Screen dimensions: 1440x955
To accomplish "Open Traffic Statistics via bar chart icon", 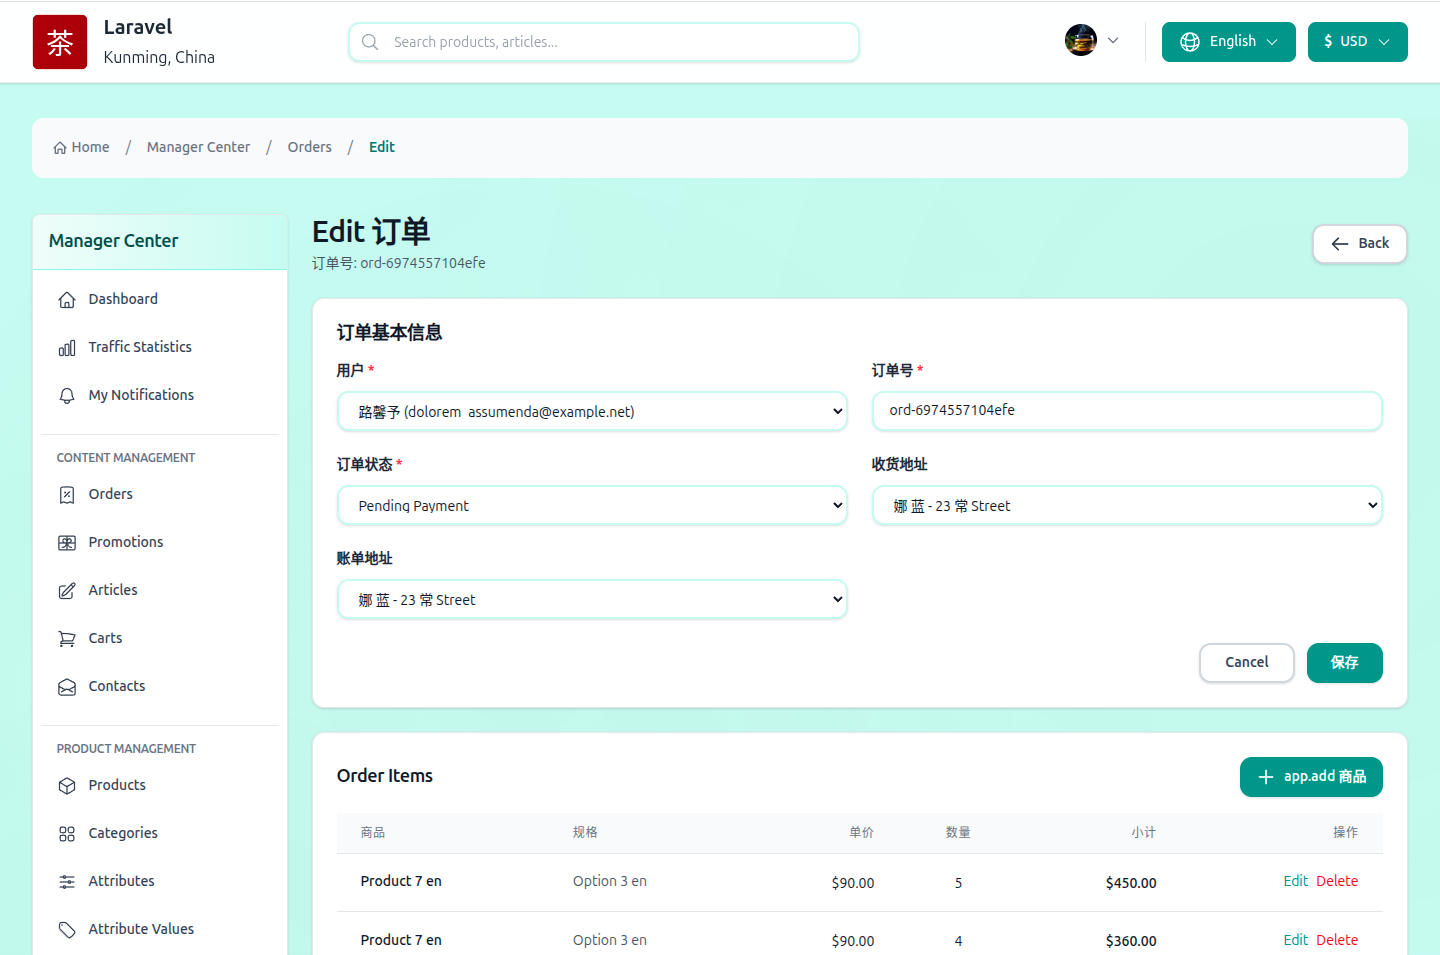I will [x=66, y=346].
